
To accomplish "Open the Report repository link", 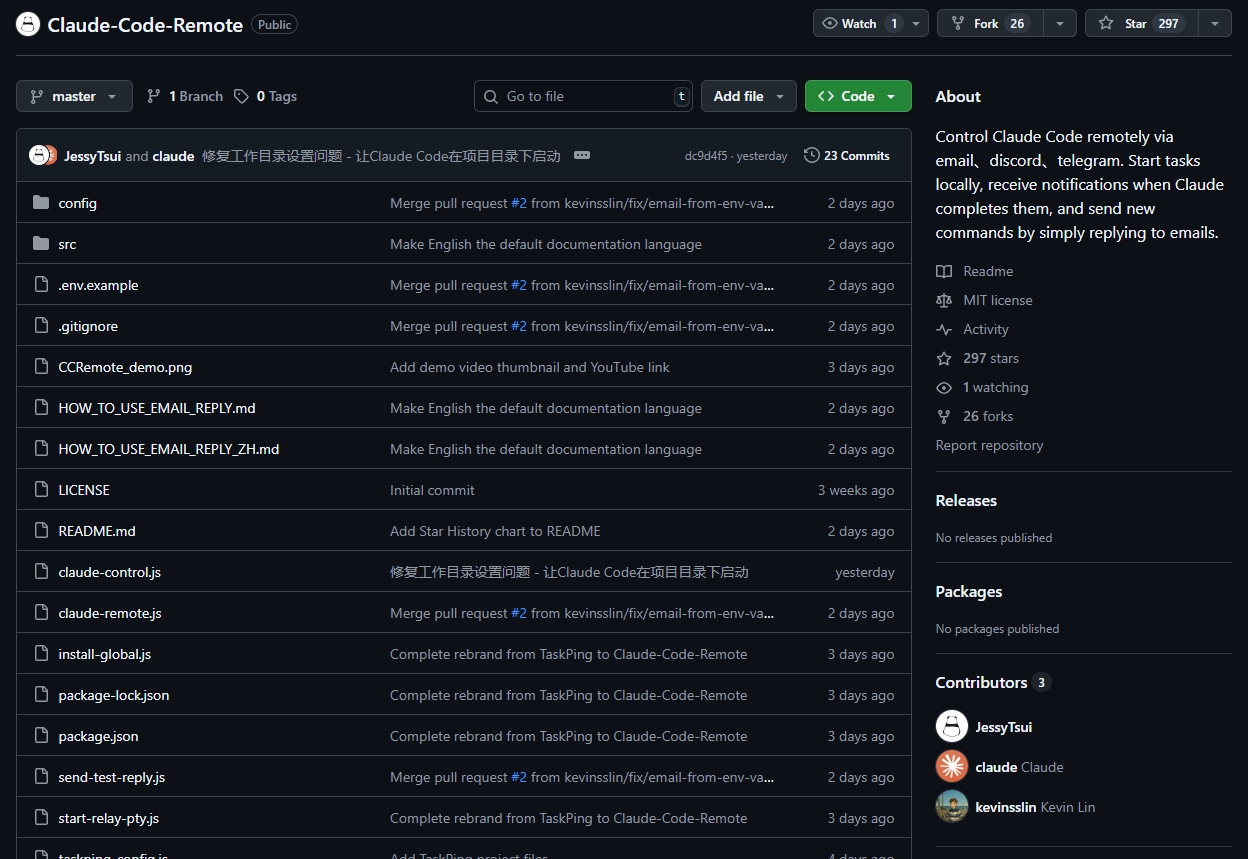I will point(989,445).
